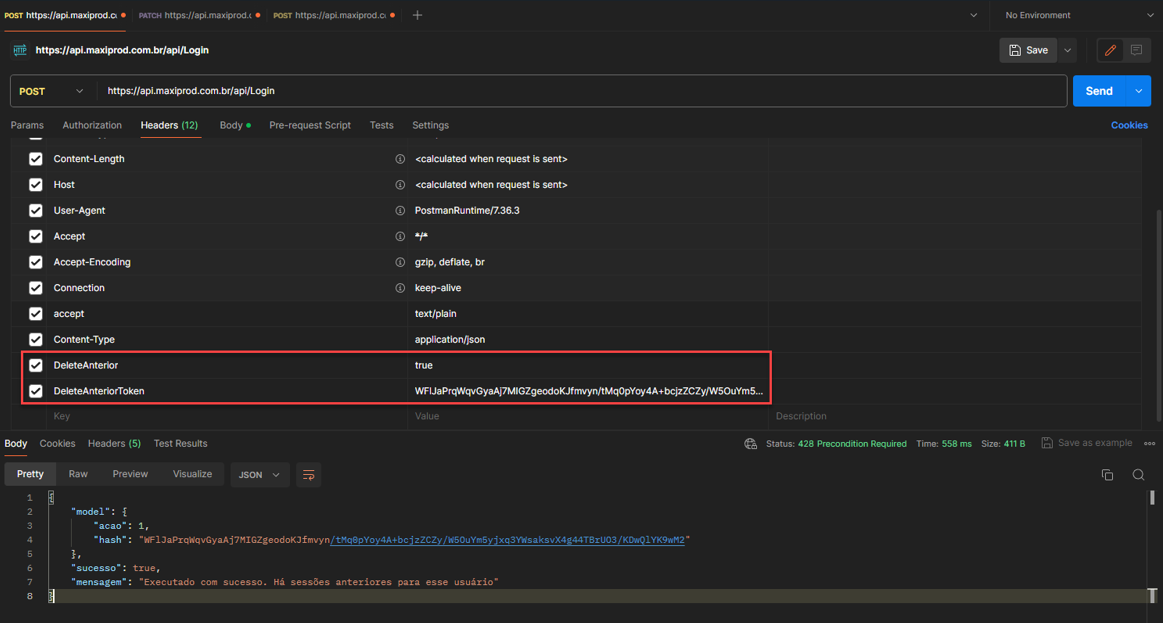Click the hash link in response JSON
The image size is (1163, 623).
coord(507,540)
